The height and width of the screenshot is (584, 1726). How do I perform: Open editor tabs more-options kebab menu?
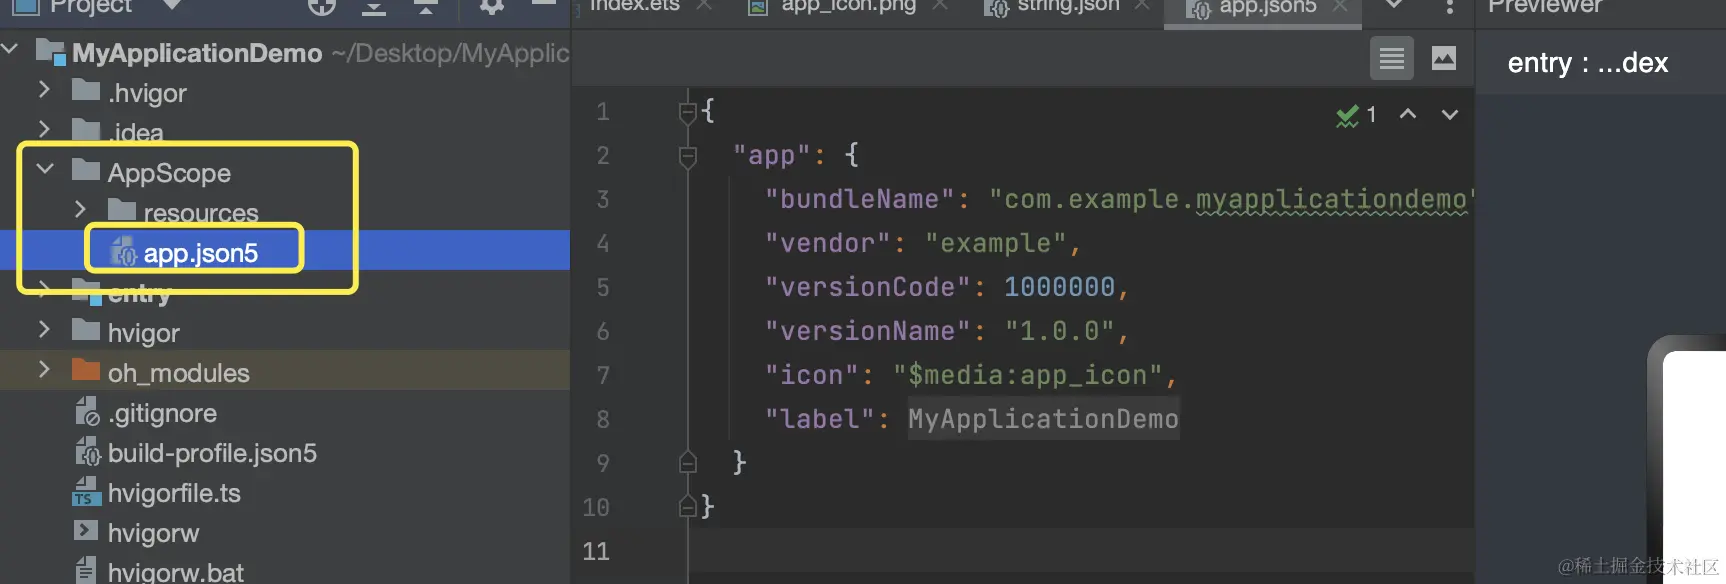click(x=1449, y=7)
